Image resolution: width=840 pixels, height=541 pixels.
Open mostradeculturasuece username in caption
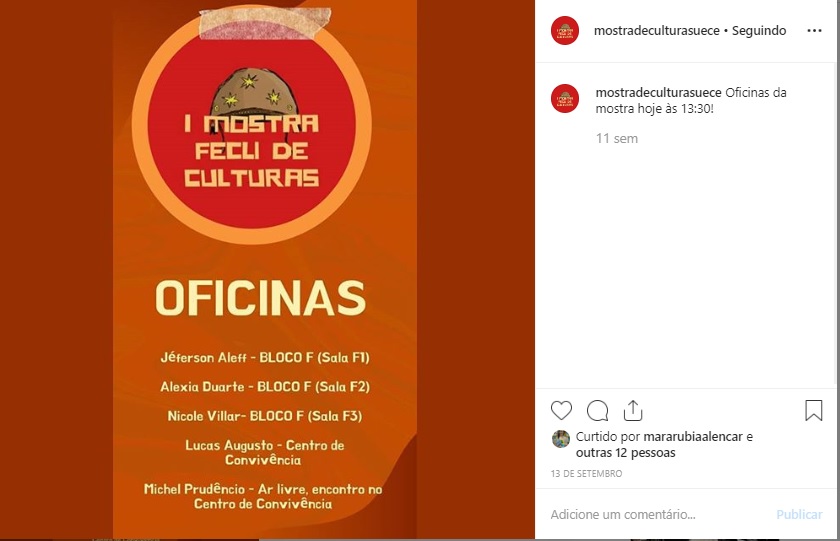coord(659,93)
